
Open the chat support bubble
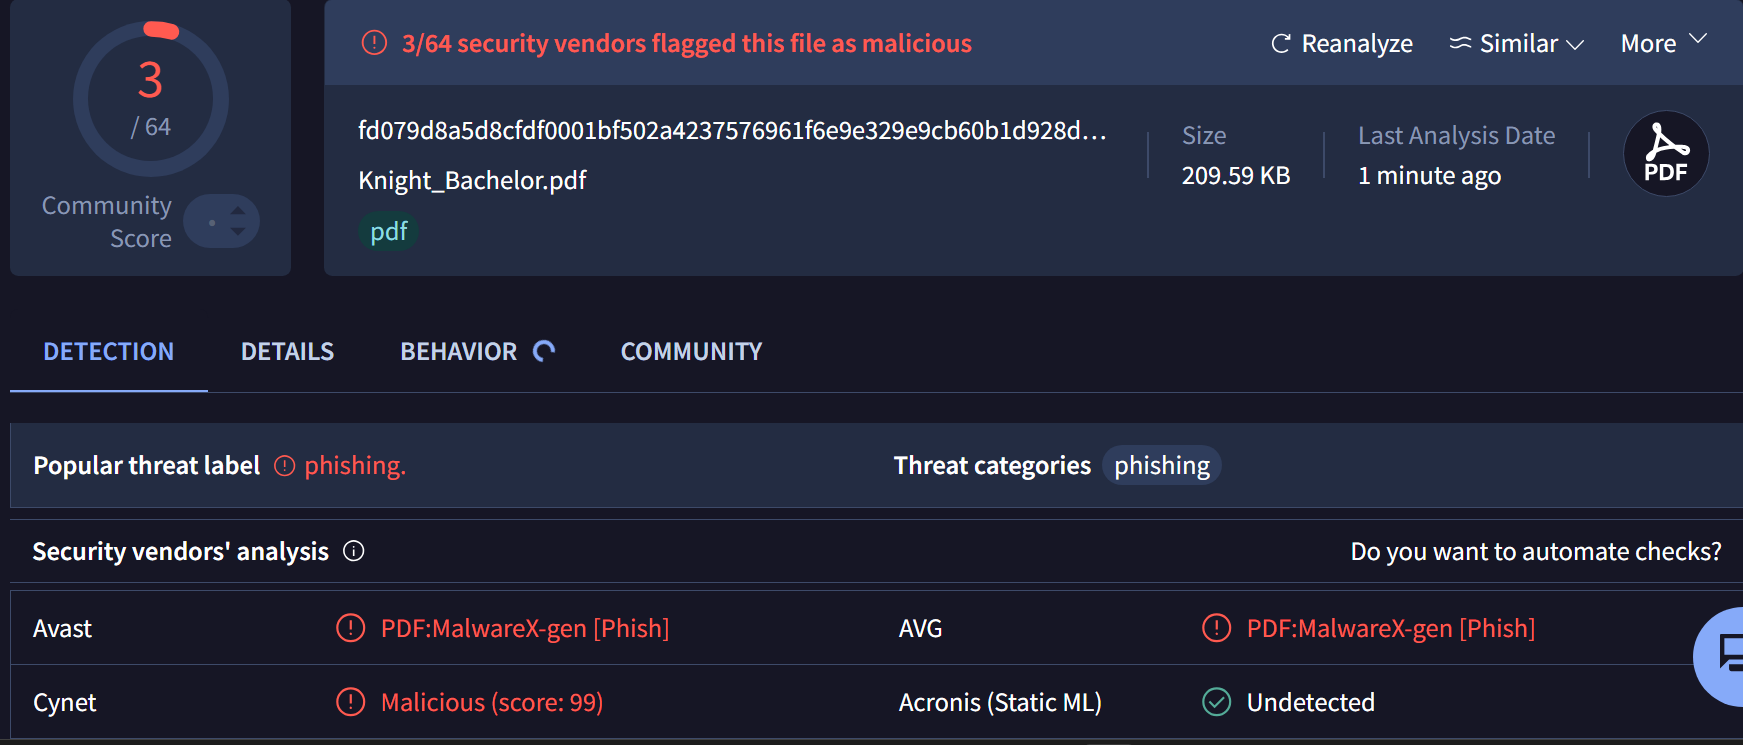tap(1725, 656)
